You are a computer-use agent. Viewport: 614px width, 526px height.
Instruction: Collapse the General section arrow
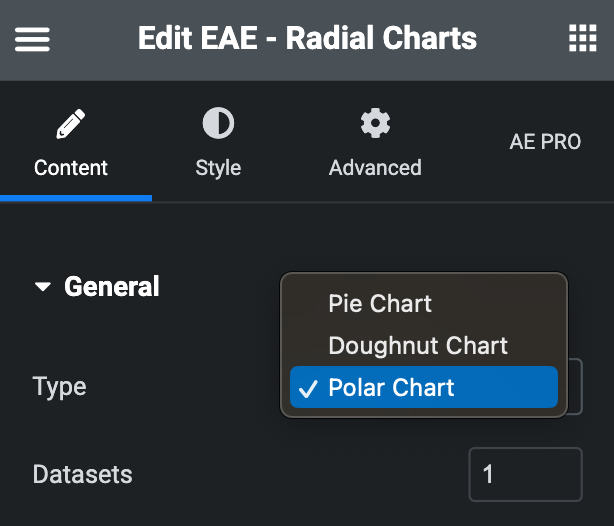click(x=43, y=287)
